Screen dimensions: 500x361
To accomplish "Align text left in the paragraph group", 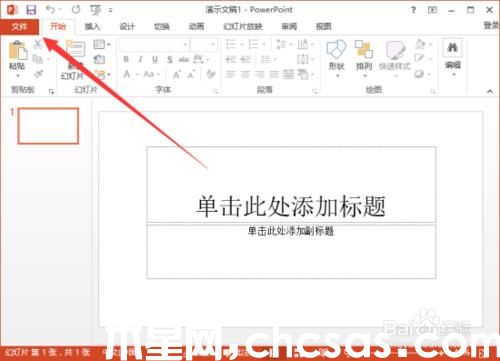I will click(231, 74).
